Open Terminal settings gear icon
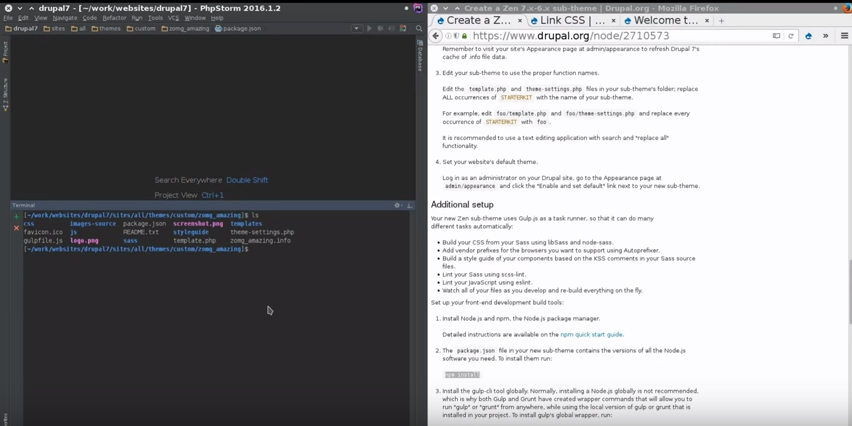The height and width of the screenshot is (426, 852). coord(397,205)
